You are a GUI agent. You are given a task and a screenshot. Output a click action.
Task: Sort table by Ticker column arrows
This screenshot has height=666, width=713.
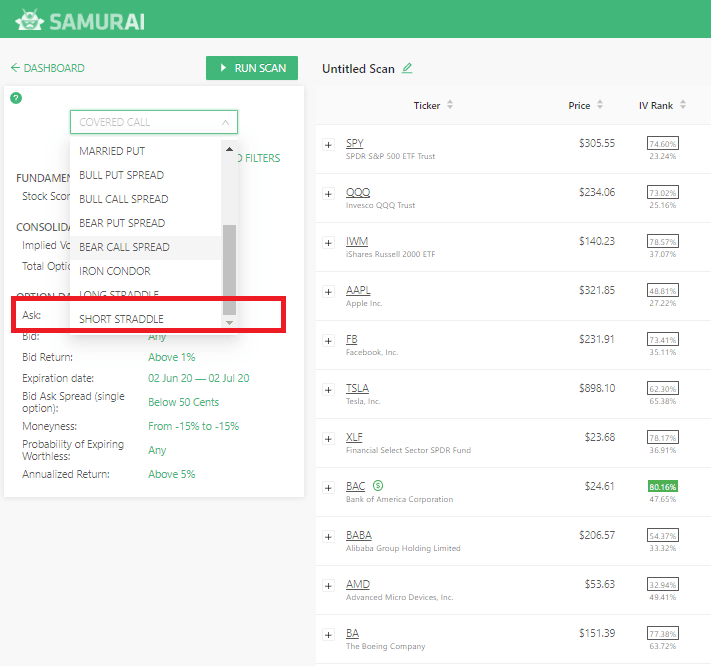click(x=450, y=105)
